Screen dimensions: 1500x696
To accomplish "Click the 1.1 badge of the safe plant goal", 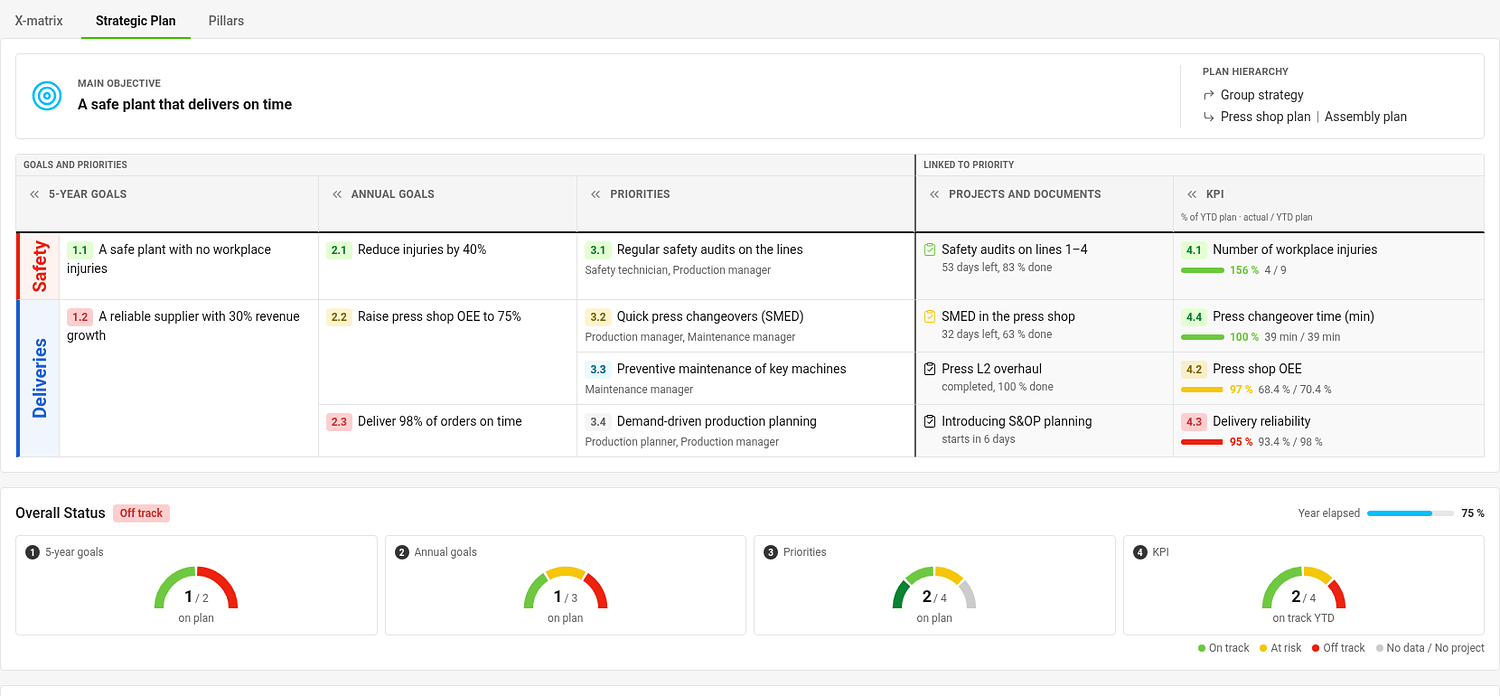I will pos(80,250).
